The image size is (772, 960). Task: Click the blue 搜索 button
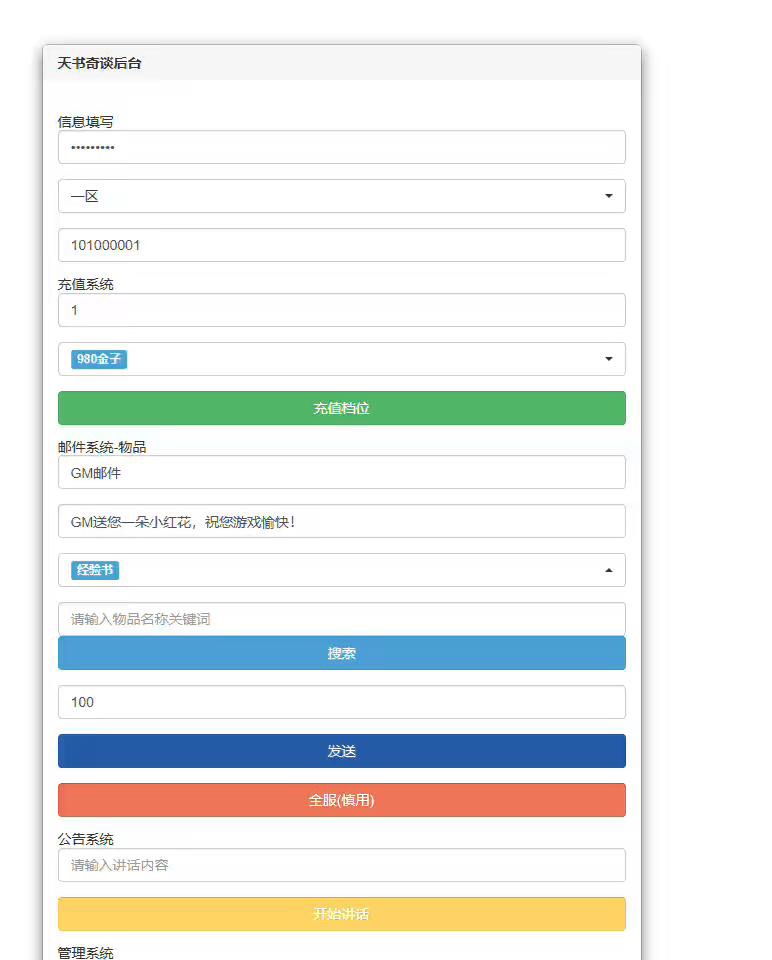342,653
